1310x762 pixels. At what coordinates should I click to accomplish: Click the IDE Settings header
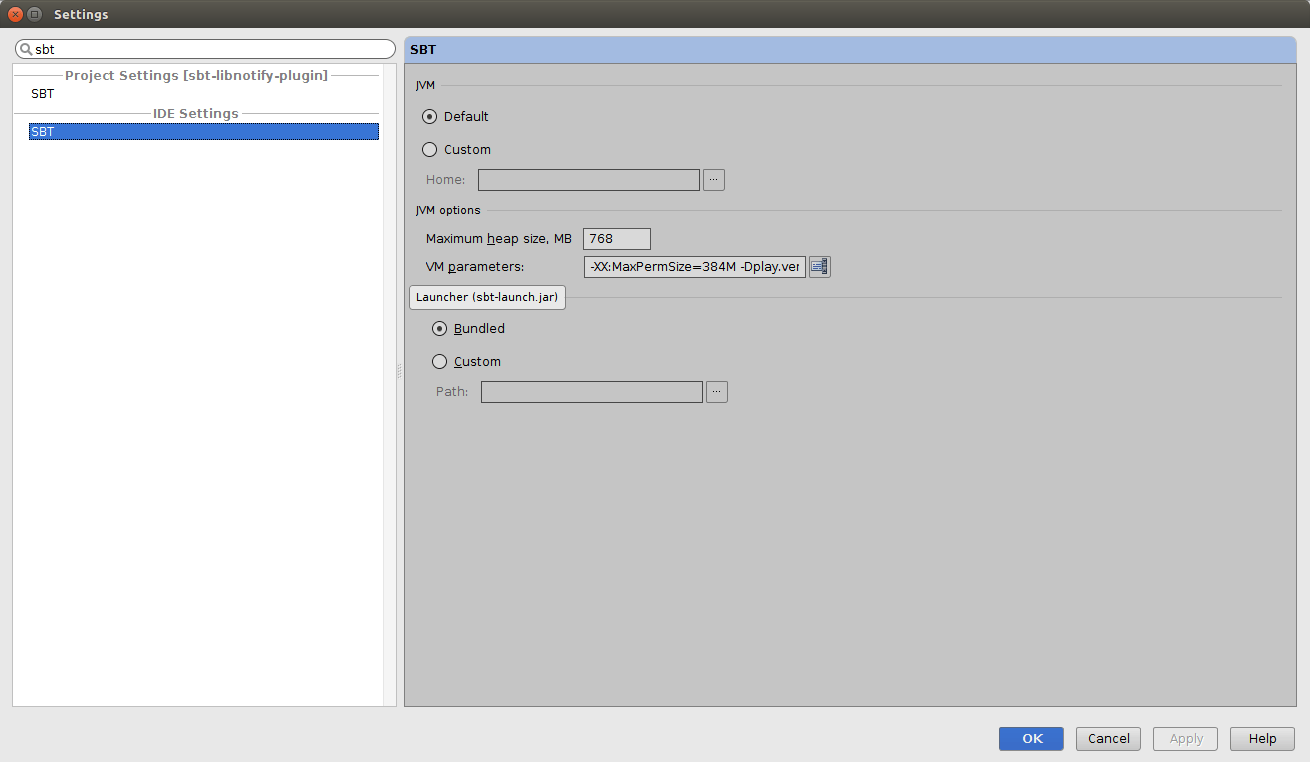pos(196,113)
